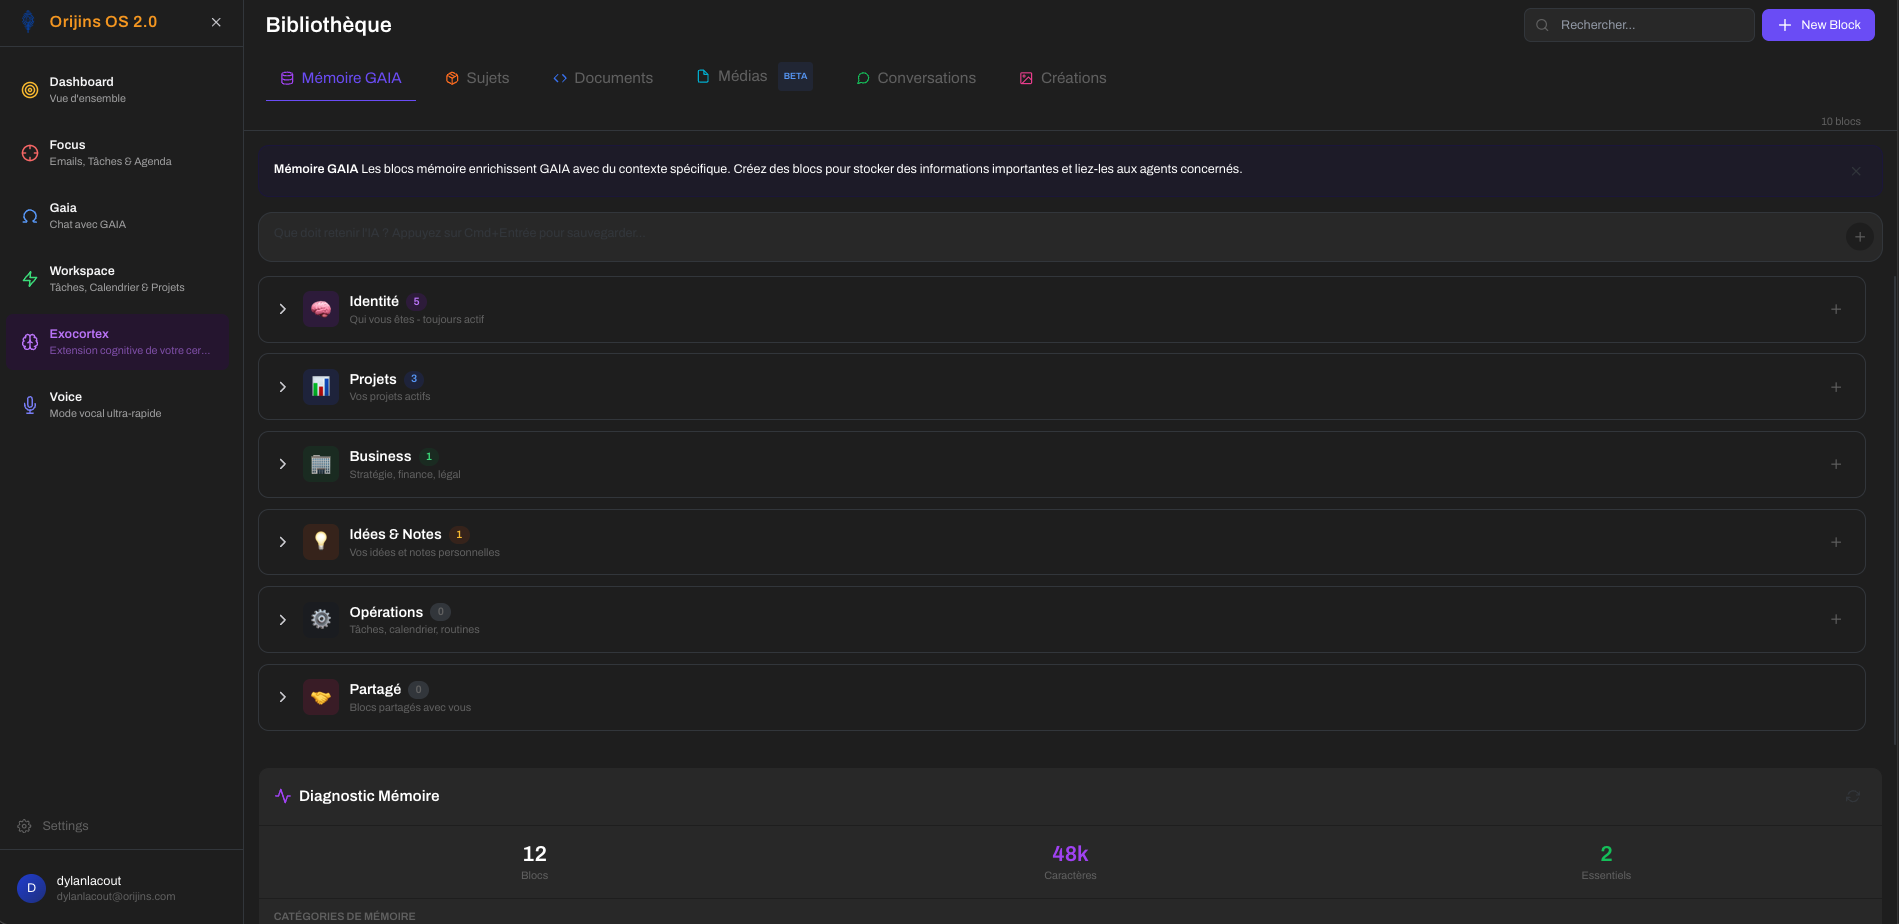Click the Identité brain emoji icon
This screenshot has height=924, width=1899.
[x=320, y=309]
